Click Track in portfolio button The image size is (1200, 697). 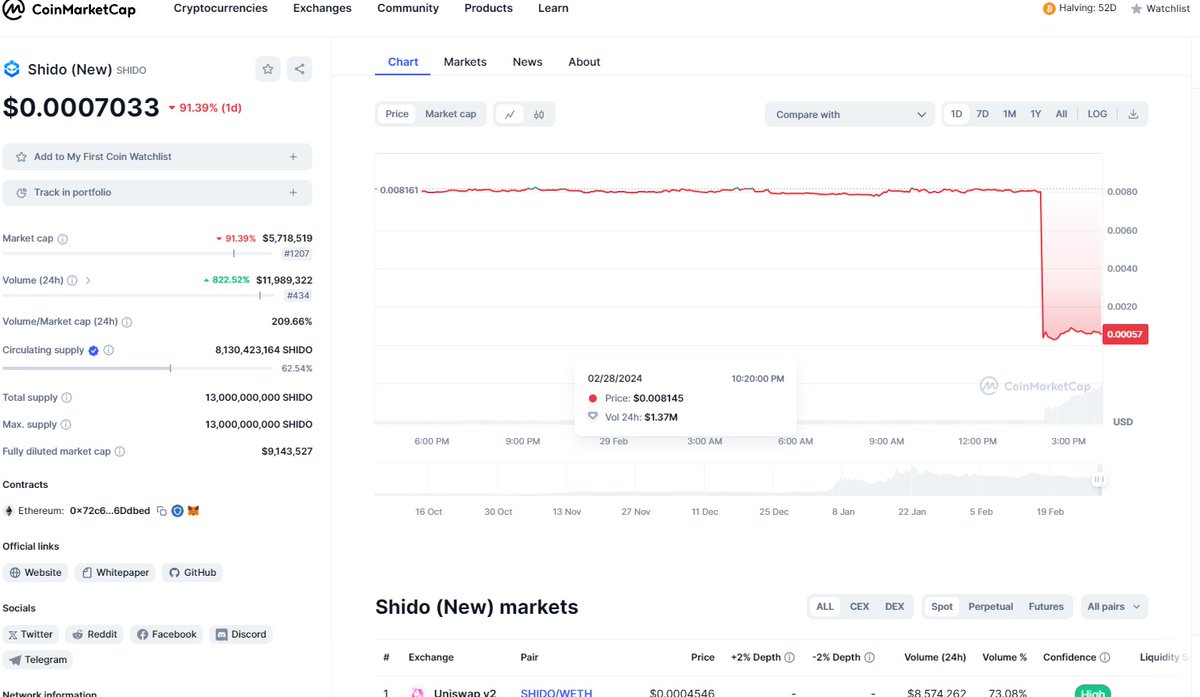(x=157, y=192)
